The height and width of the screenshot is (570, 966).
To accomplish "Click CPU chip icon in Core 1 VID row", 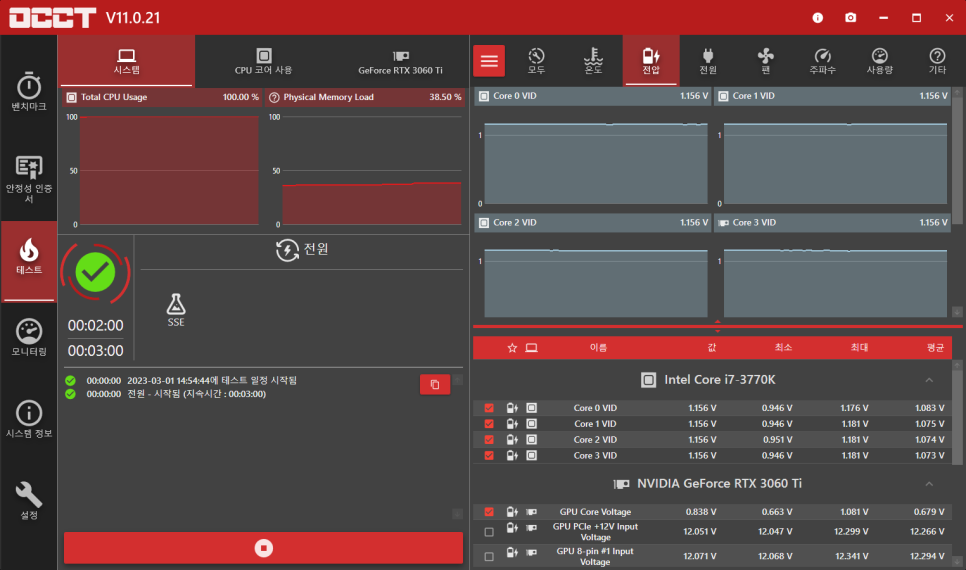I will (531, 424).
